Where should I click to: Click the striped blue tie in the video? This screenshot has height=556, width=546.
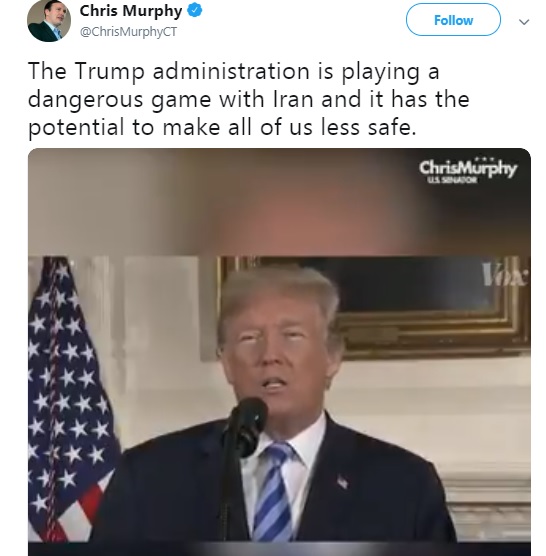(274, 491)
